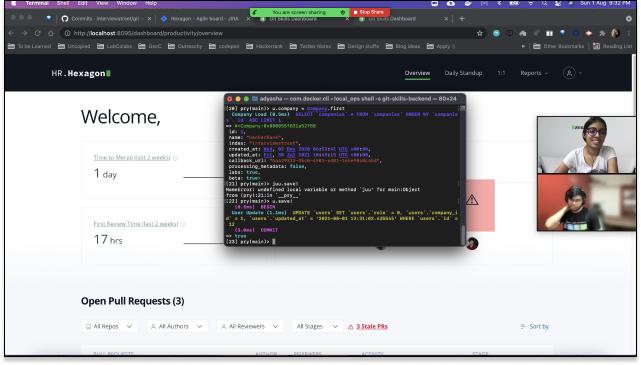Open the Design stuffs bookmarks folder
This screenshot has height=365, width=641.
coord(358,46)
